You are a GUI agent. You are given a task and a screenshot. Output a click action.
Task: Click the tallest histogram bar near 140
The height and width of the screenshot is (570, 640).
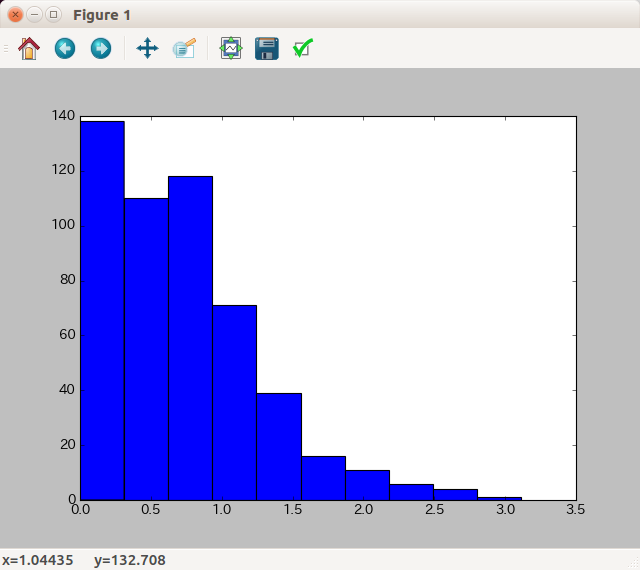pyautogui.click(x=102, y=310)
